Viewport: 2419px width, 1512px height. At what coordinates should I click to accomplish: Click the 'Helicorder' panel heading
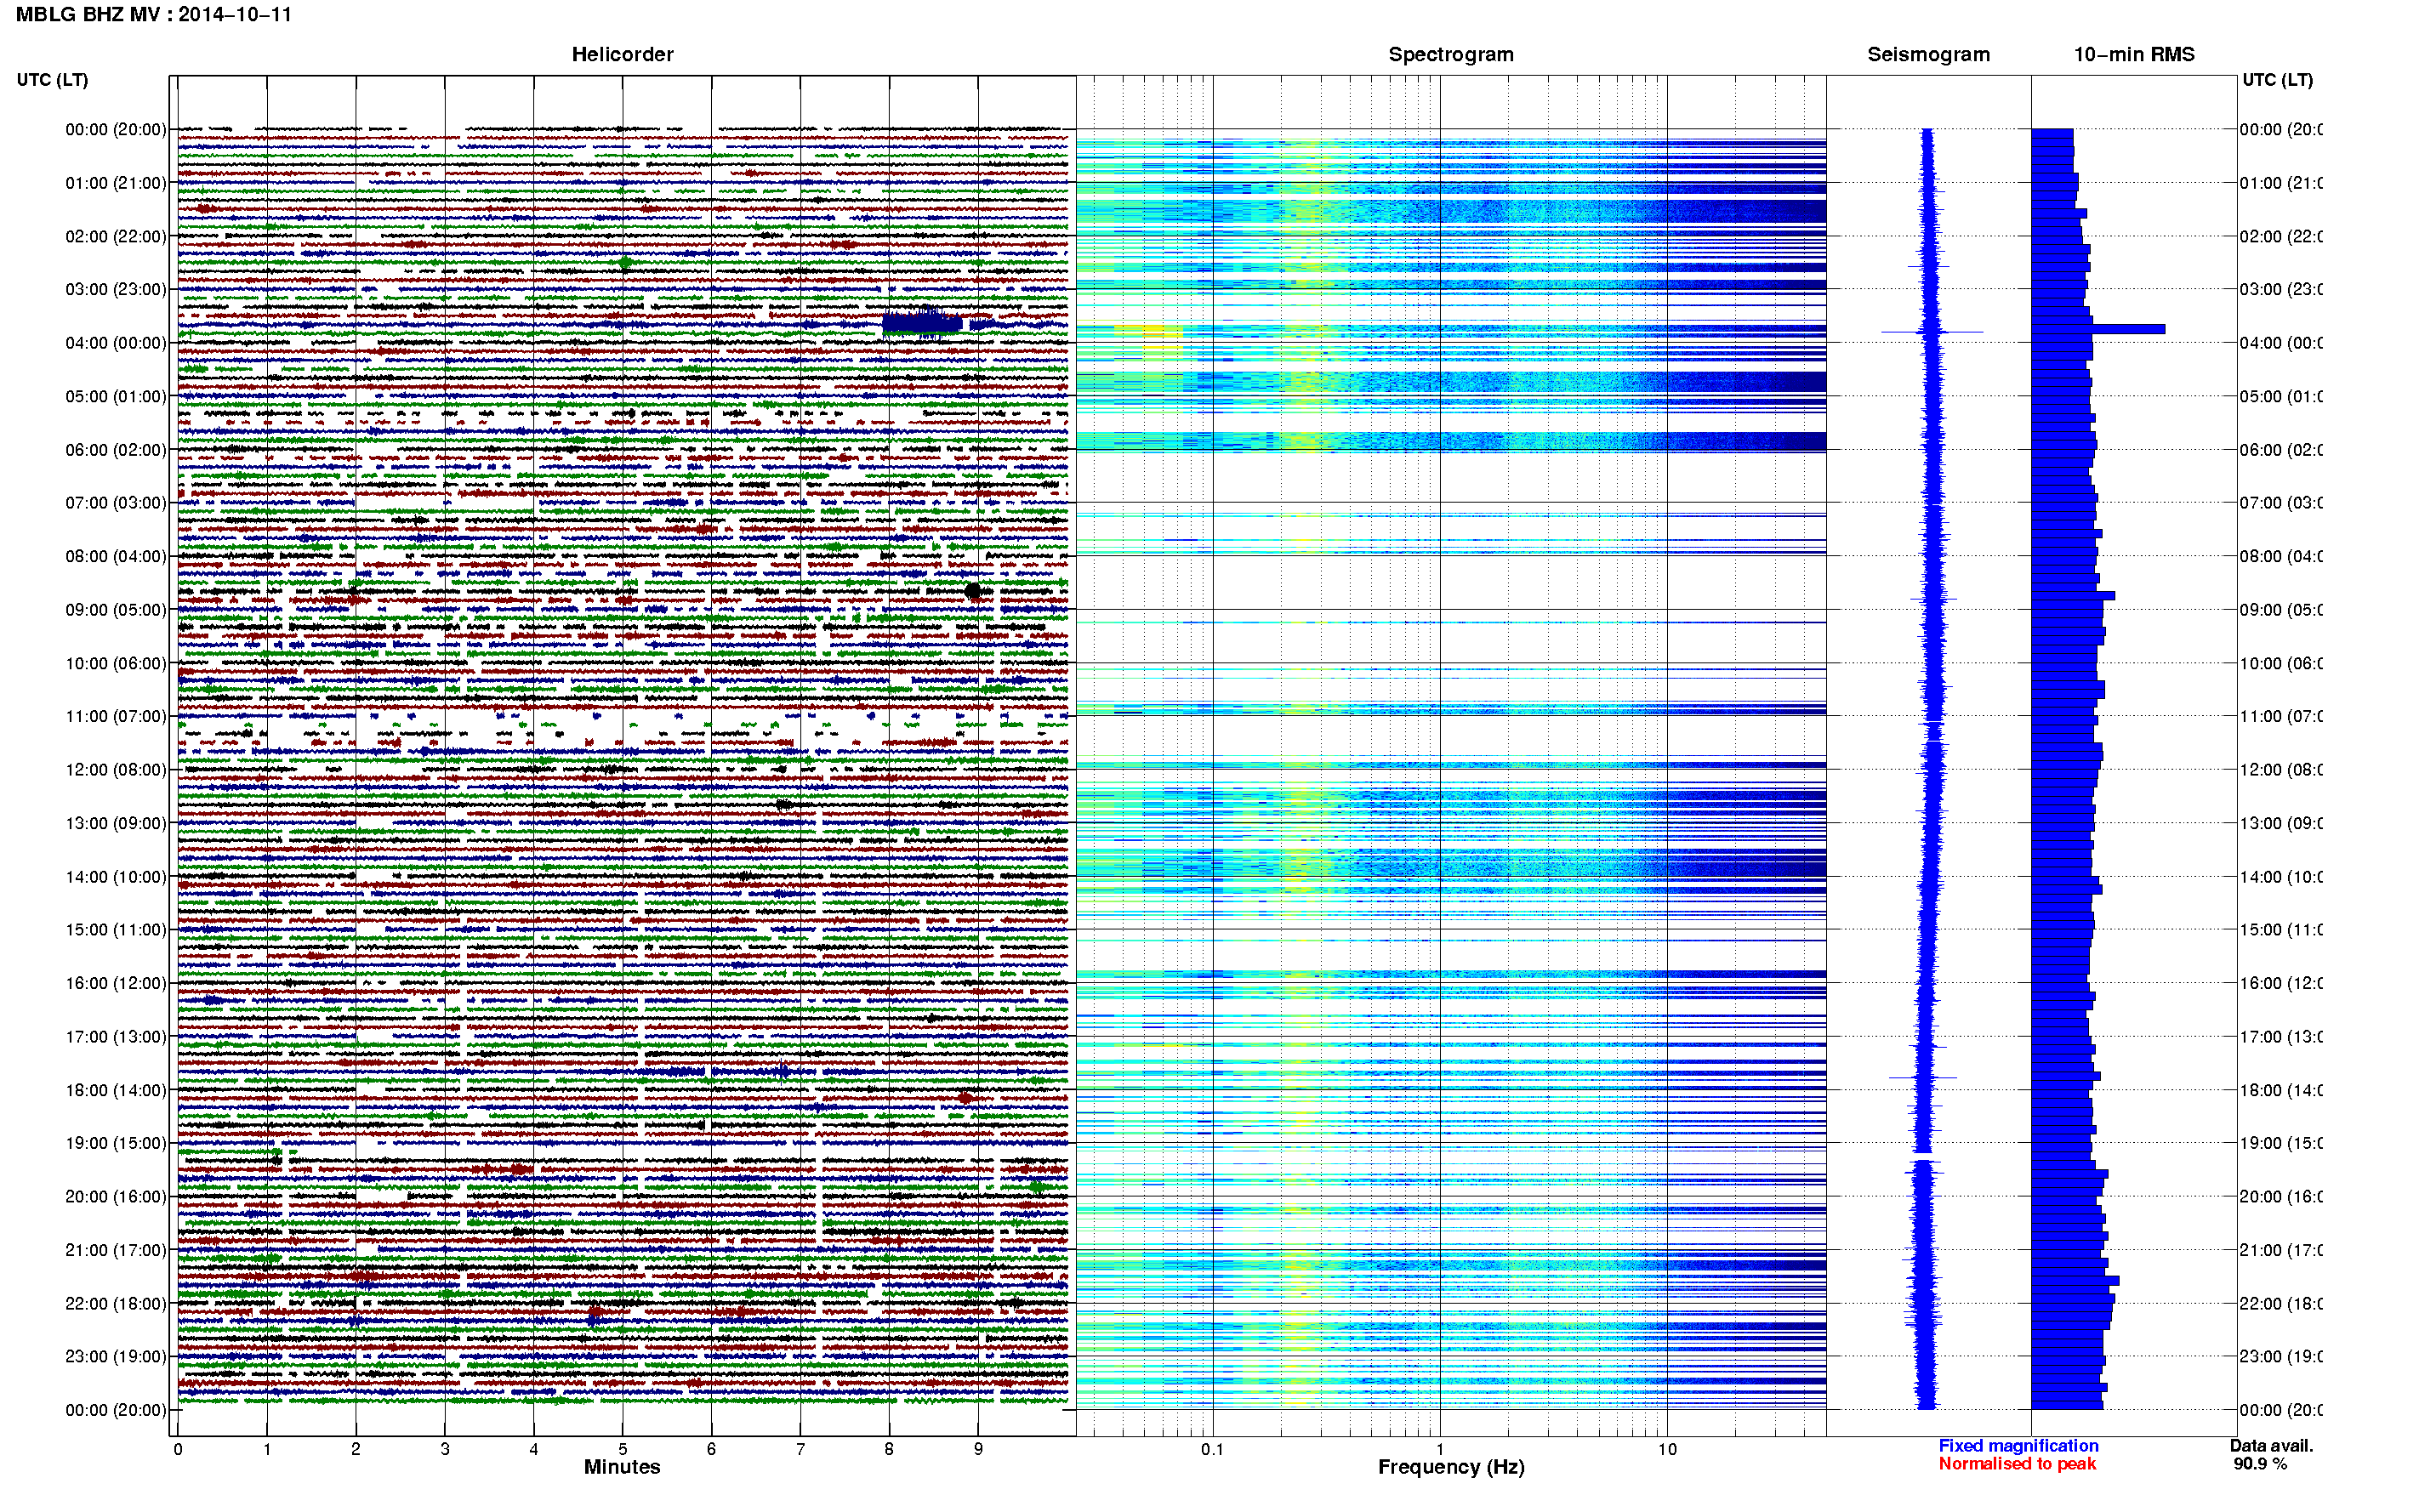622,54
